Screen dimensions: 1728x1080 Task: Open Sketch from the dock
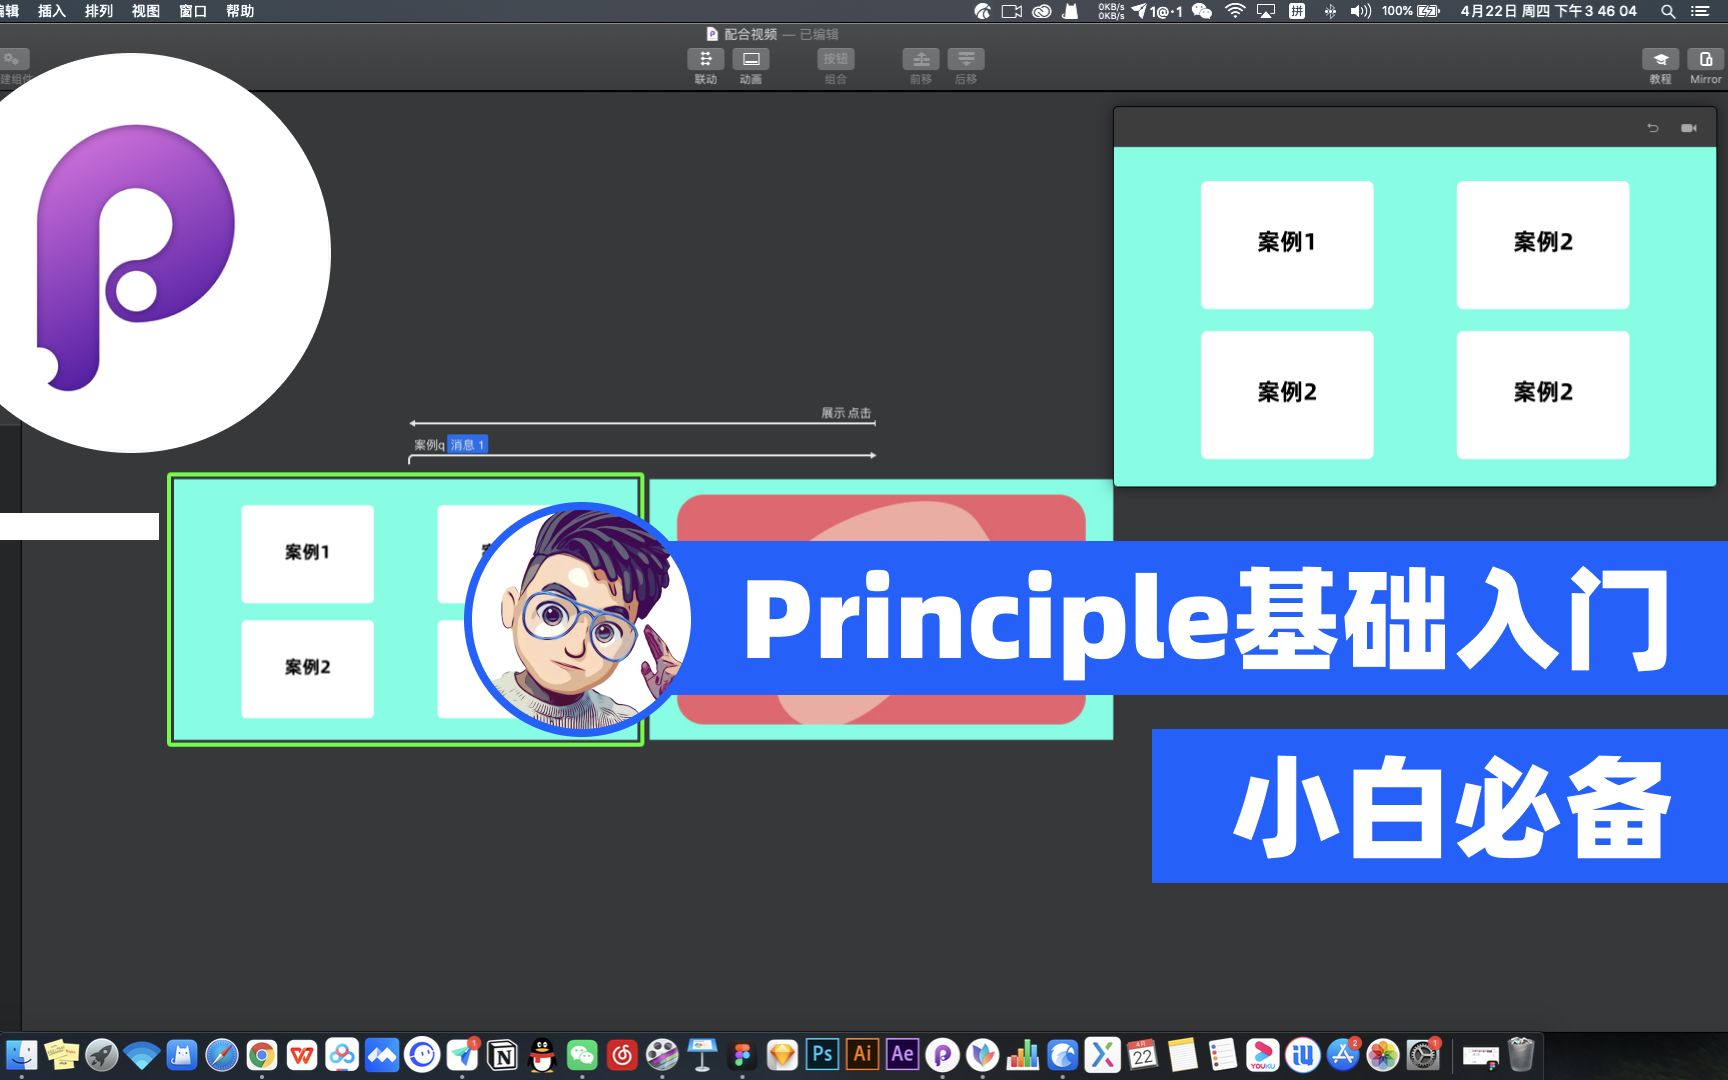(782, 1055)
